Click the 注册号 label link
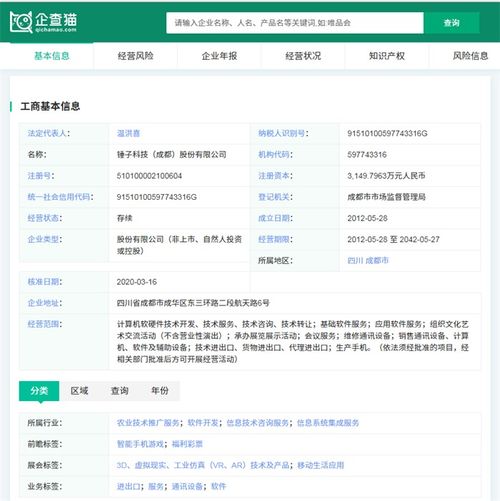Viewport: 500px width, 501px height. (39, 176)
